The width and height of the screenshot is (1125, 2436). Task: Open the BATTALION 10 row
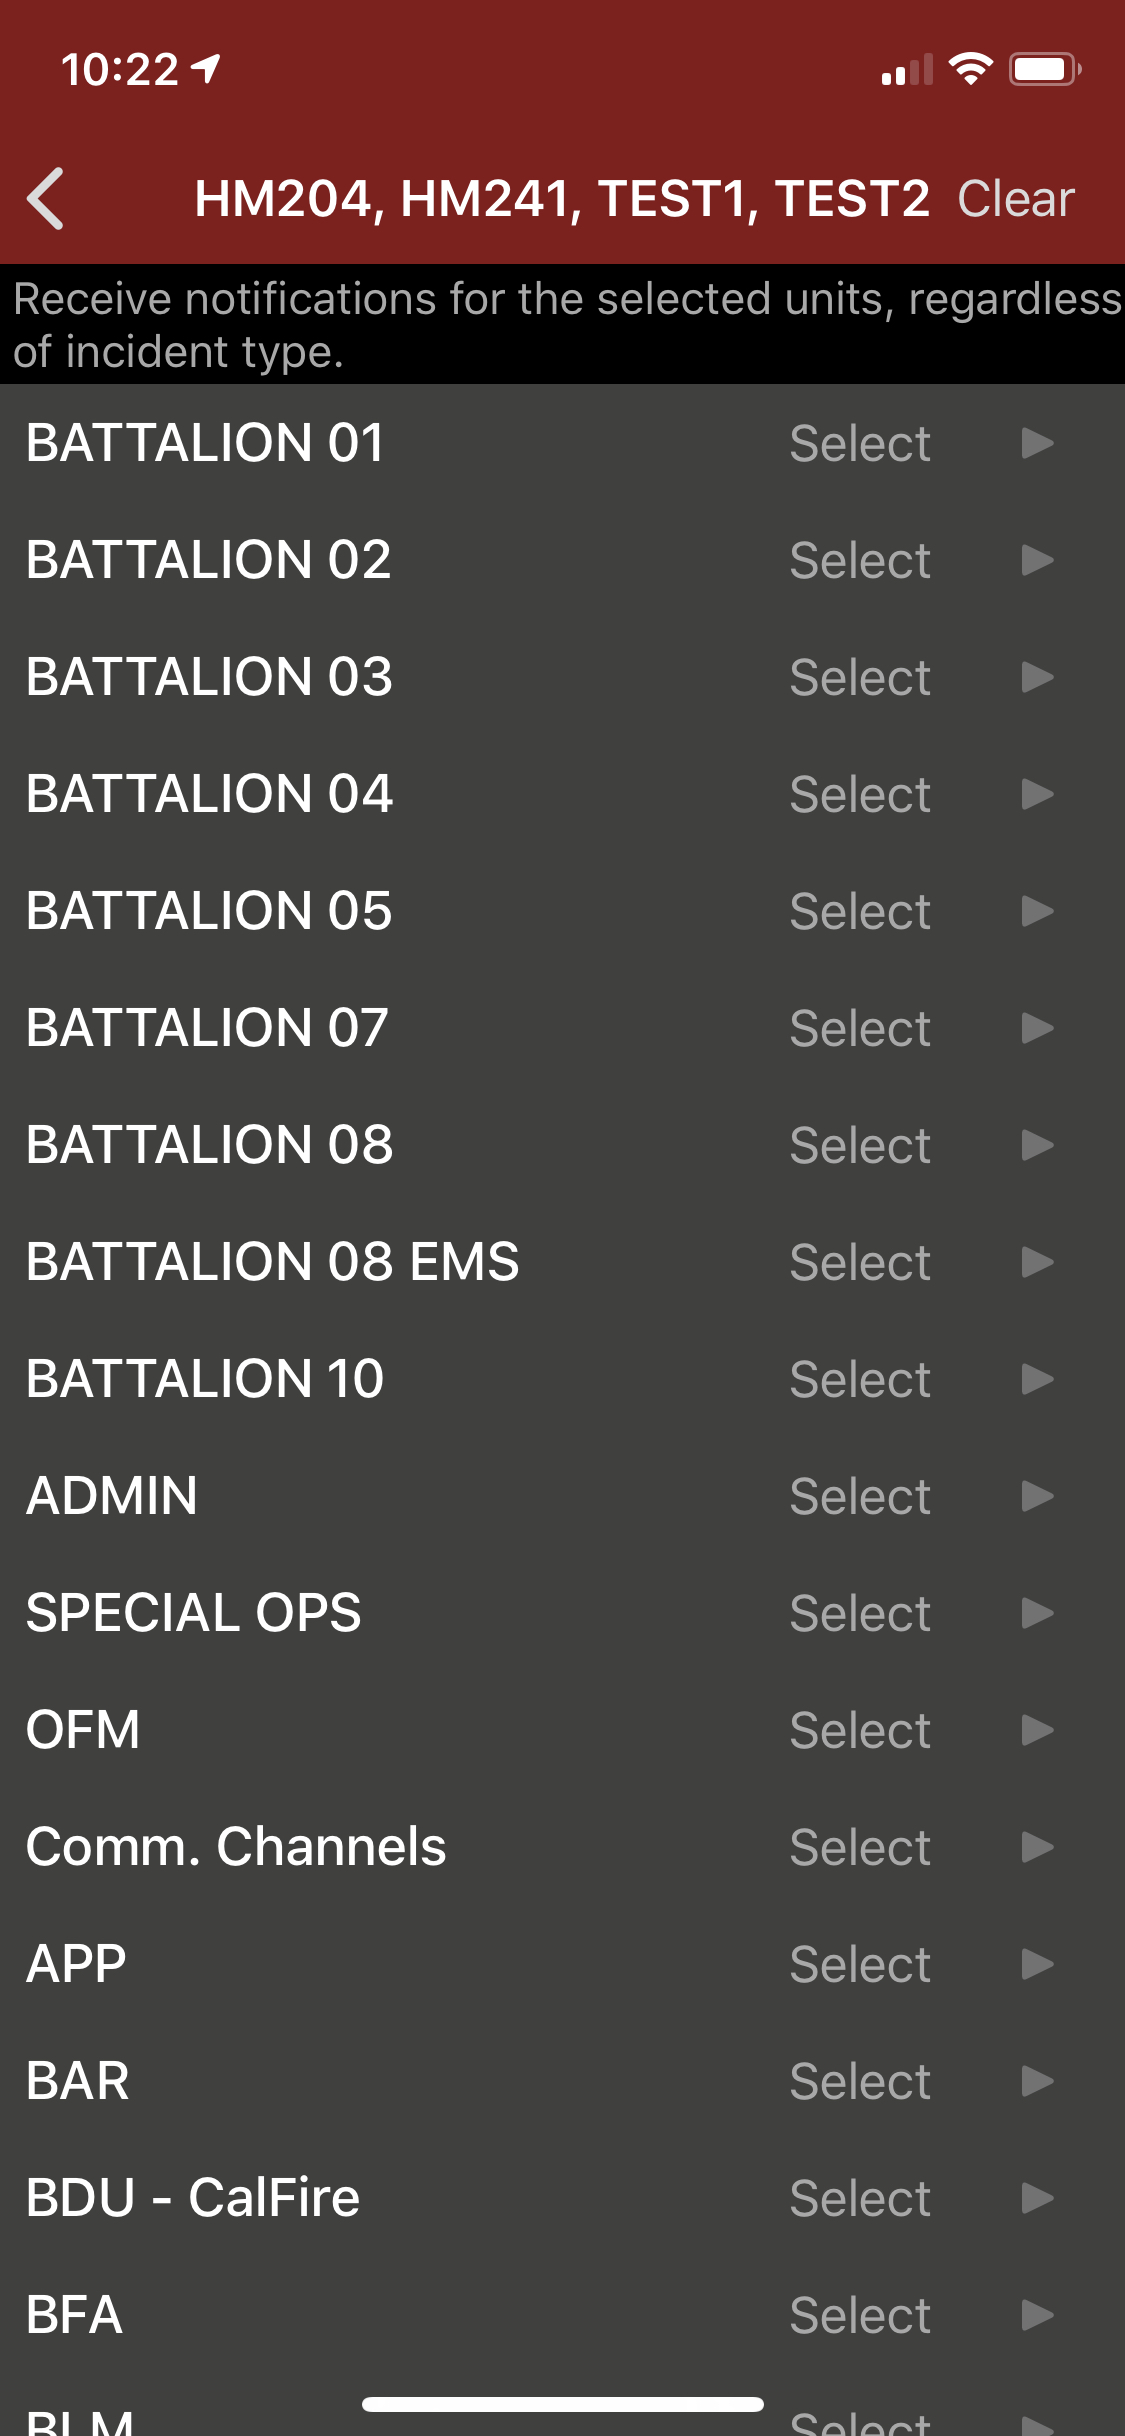(205, 1379)
